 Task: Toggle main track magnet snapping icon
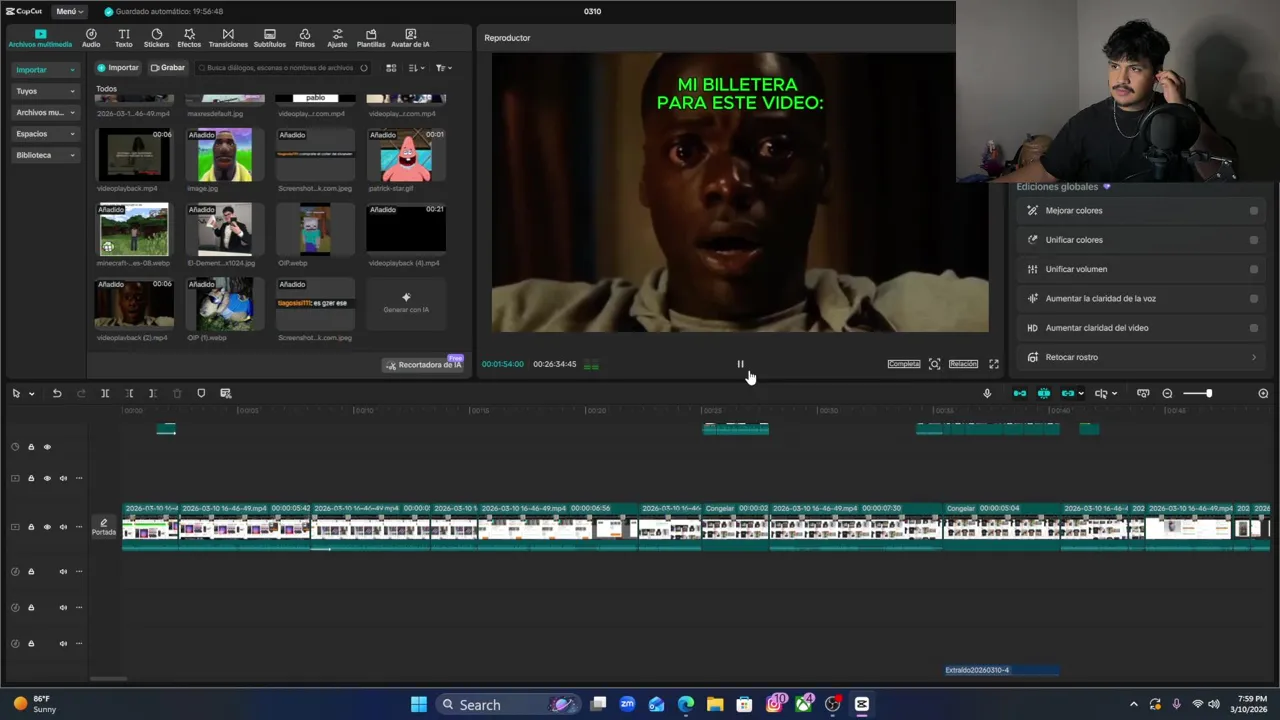click(1020, 393)
